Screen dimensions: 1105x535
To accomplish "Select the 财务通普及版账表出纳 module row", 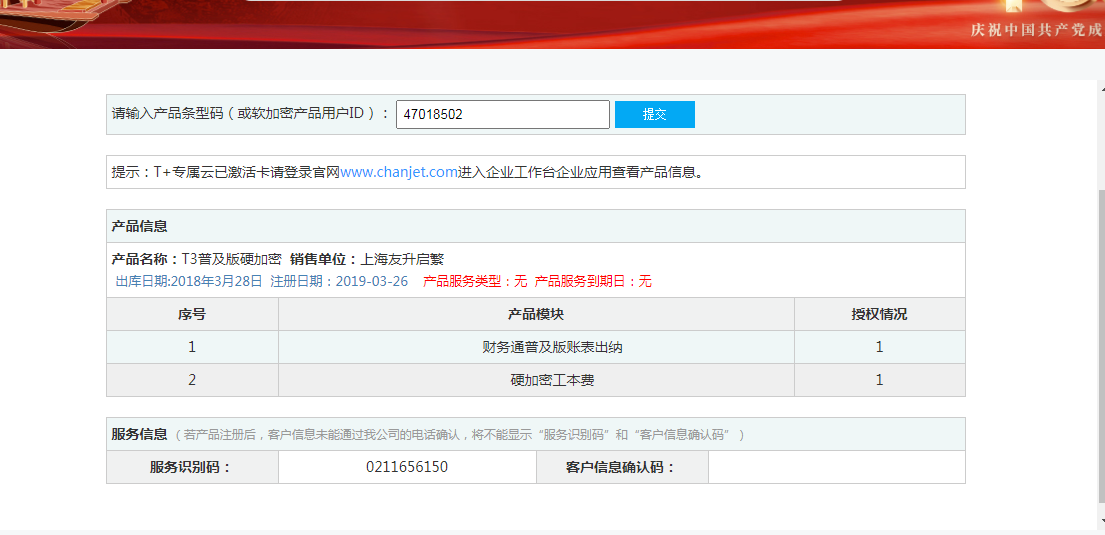I will (536, 347).
